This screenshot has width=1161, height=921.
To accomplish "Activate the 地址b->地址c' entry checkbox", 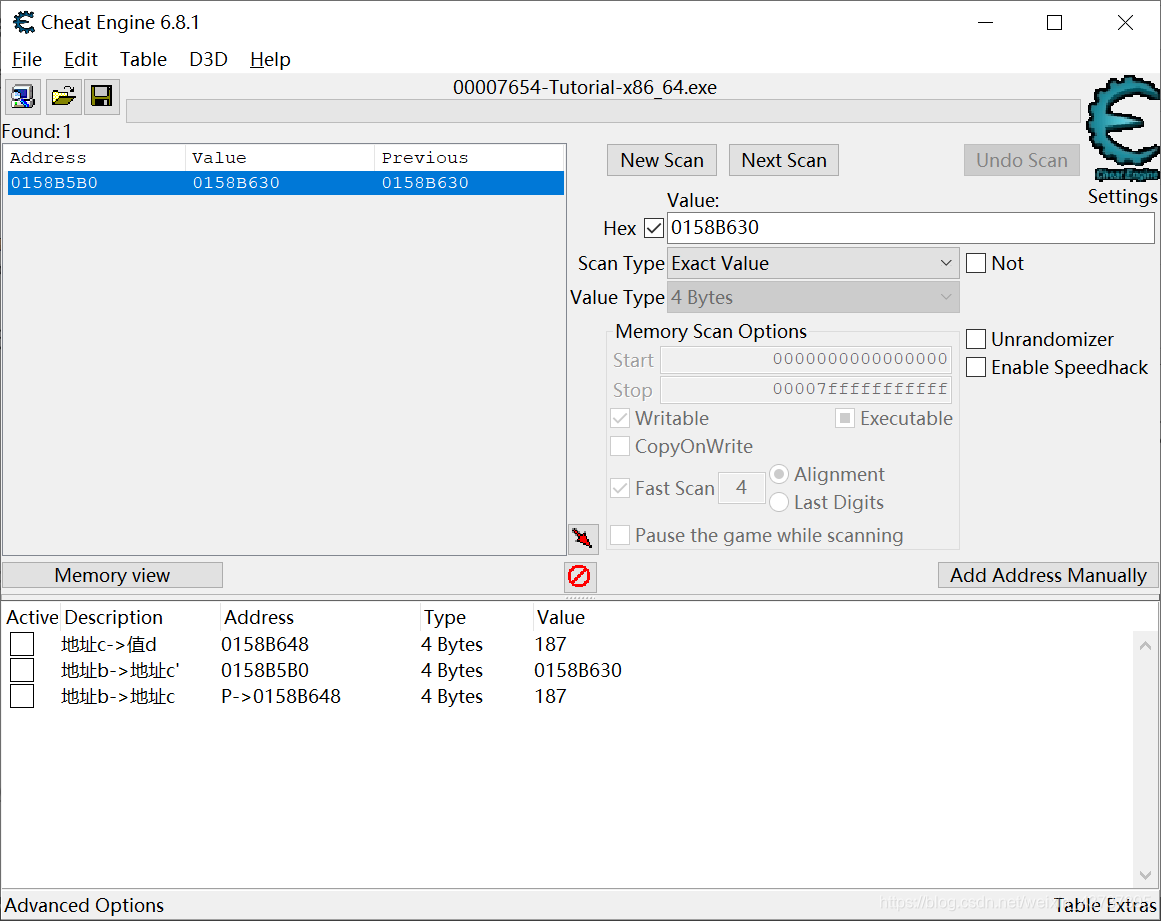I will click(x=22, y=670).
